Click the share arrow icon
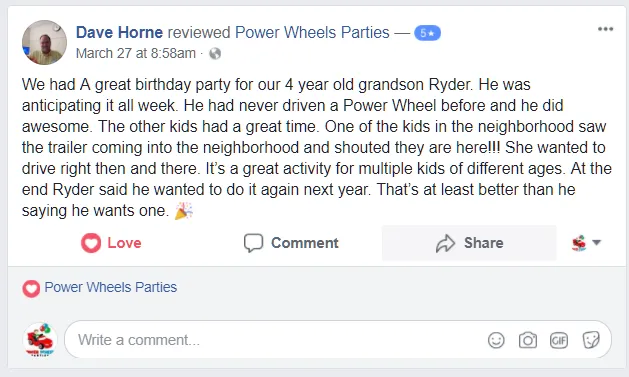The image size is (629, 377). [x=445, y=243]
